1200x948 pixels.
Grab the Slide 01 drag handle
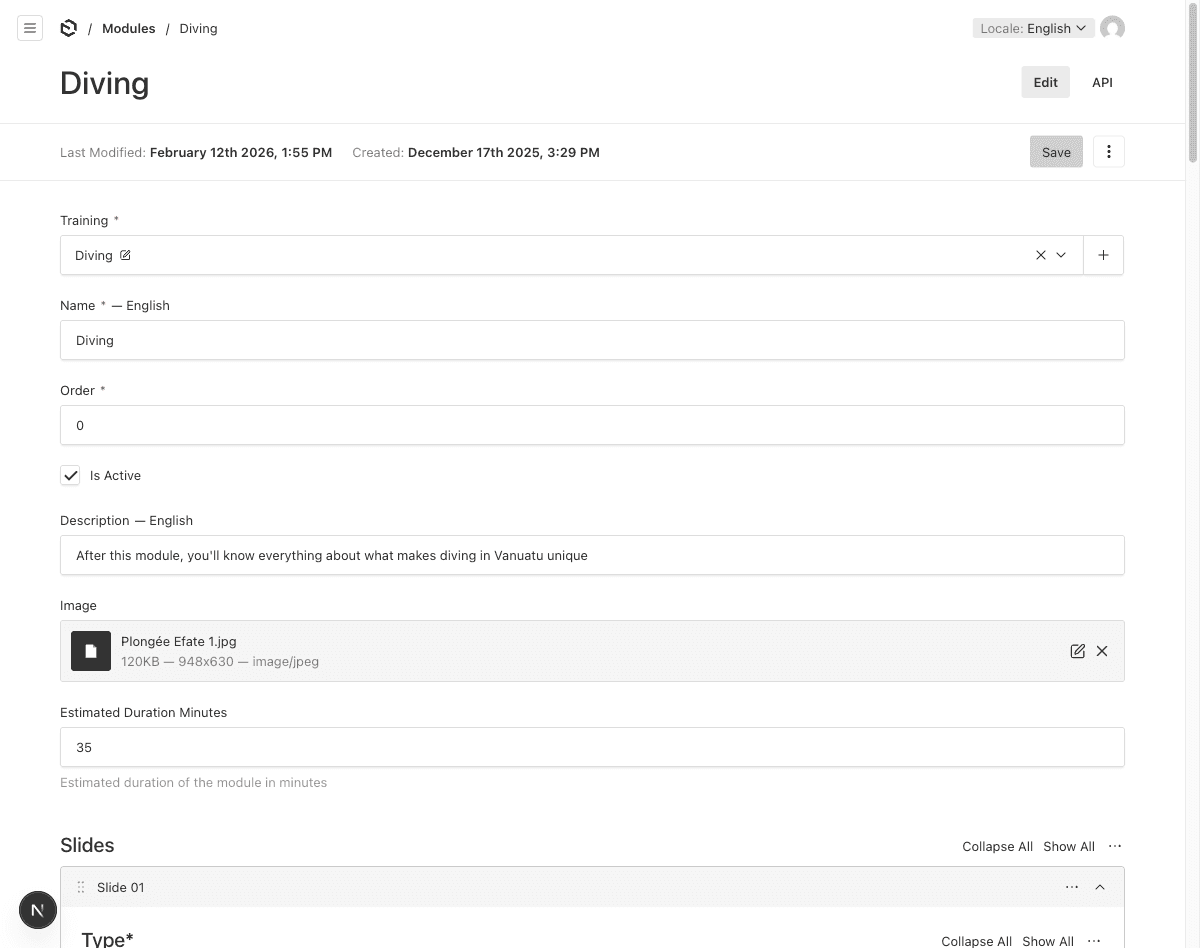coord(81,887)
